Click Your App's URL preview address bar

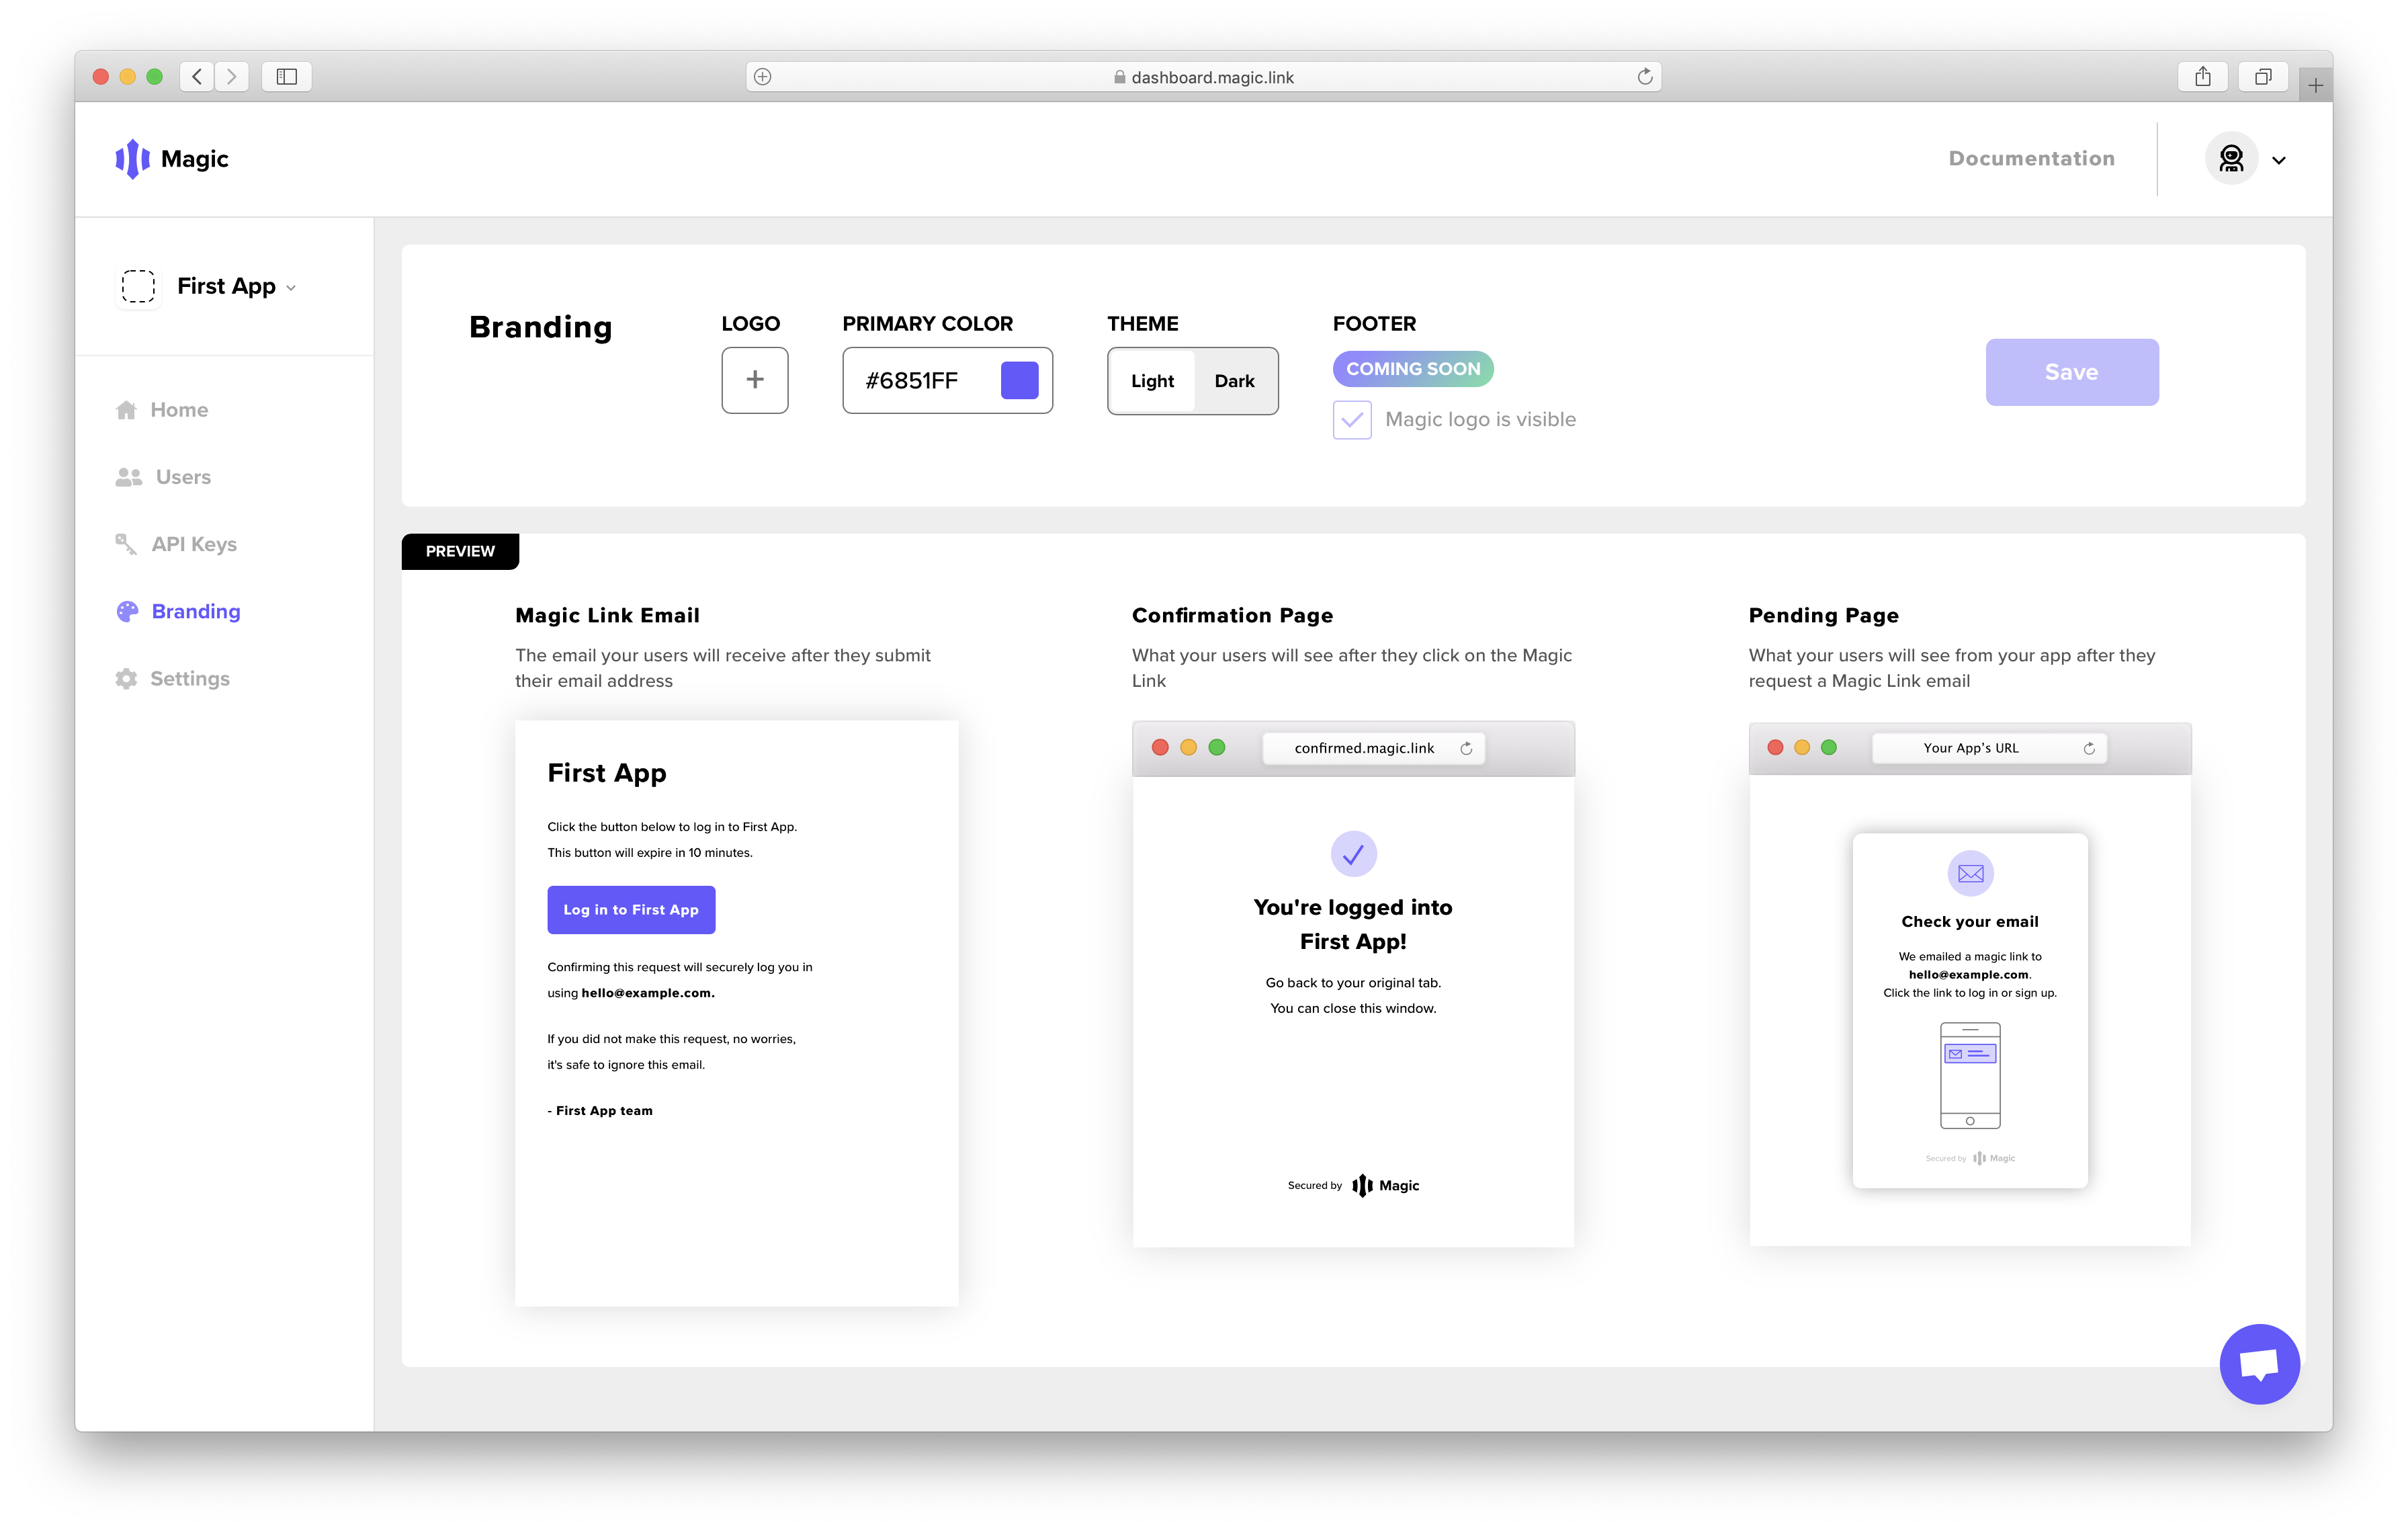click(x=1988, y=748)
